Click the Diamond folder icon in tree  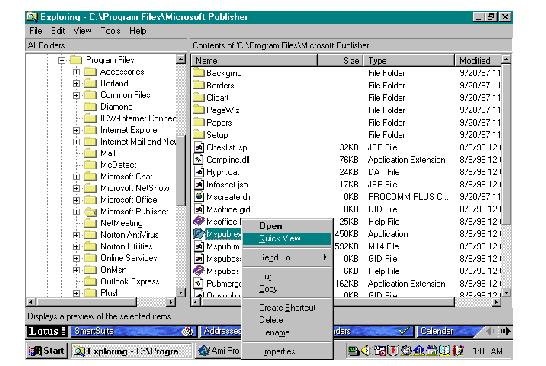[90, 107]
